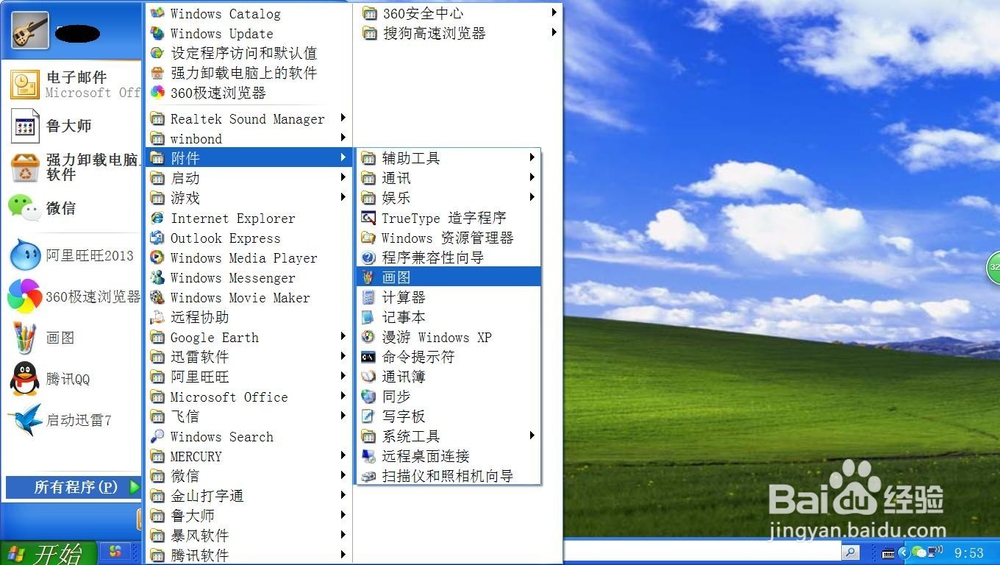The width and height of the screenshot is (1000, 565).
Task: Launch 阿里旺旺2013 from Start menu
Action: pos(73,255)
